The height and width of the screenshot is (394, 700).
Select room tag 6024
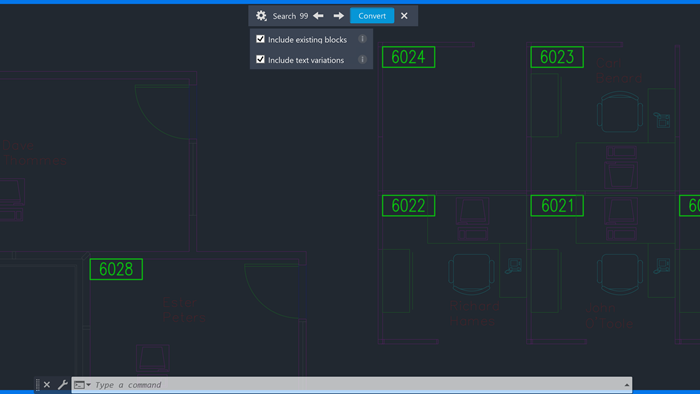[408, 57]
